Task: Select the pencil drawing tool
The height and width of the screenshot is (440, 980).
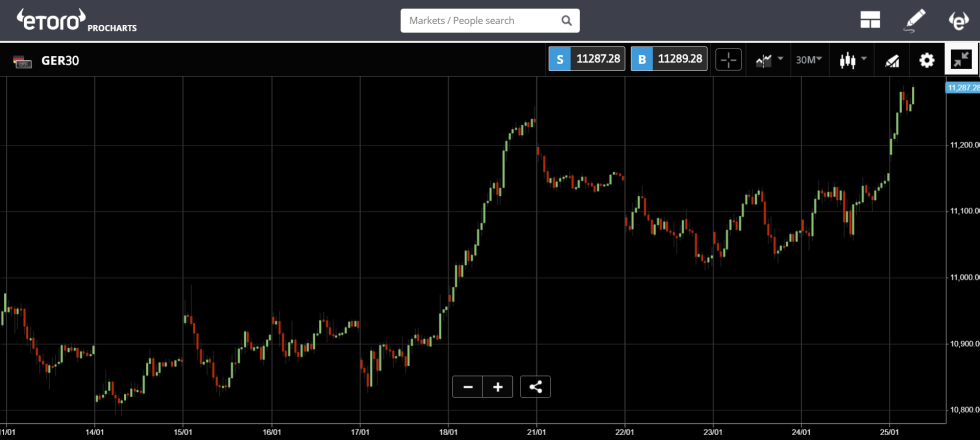Action: (x=915, y=20)
